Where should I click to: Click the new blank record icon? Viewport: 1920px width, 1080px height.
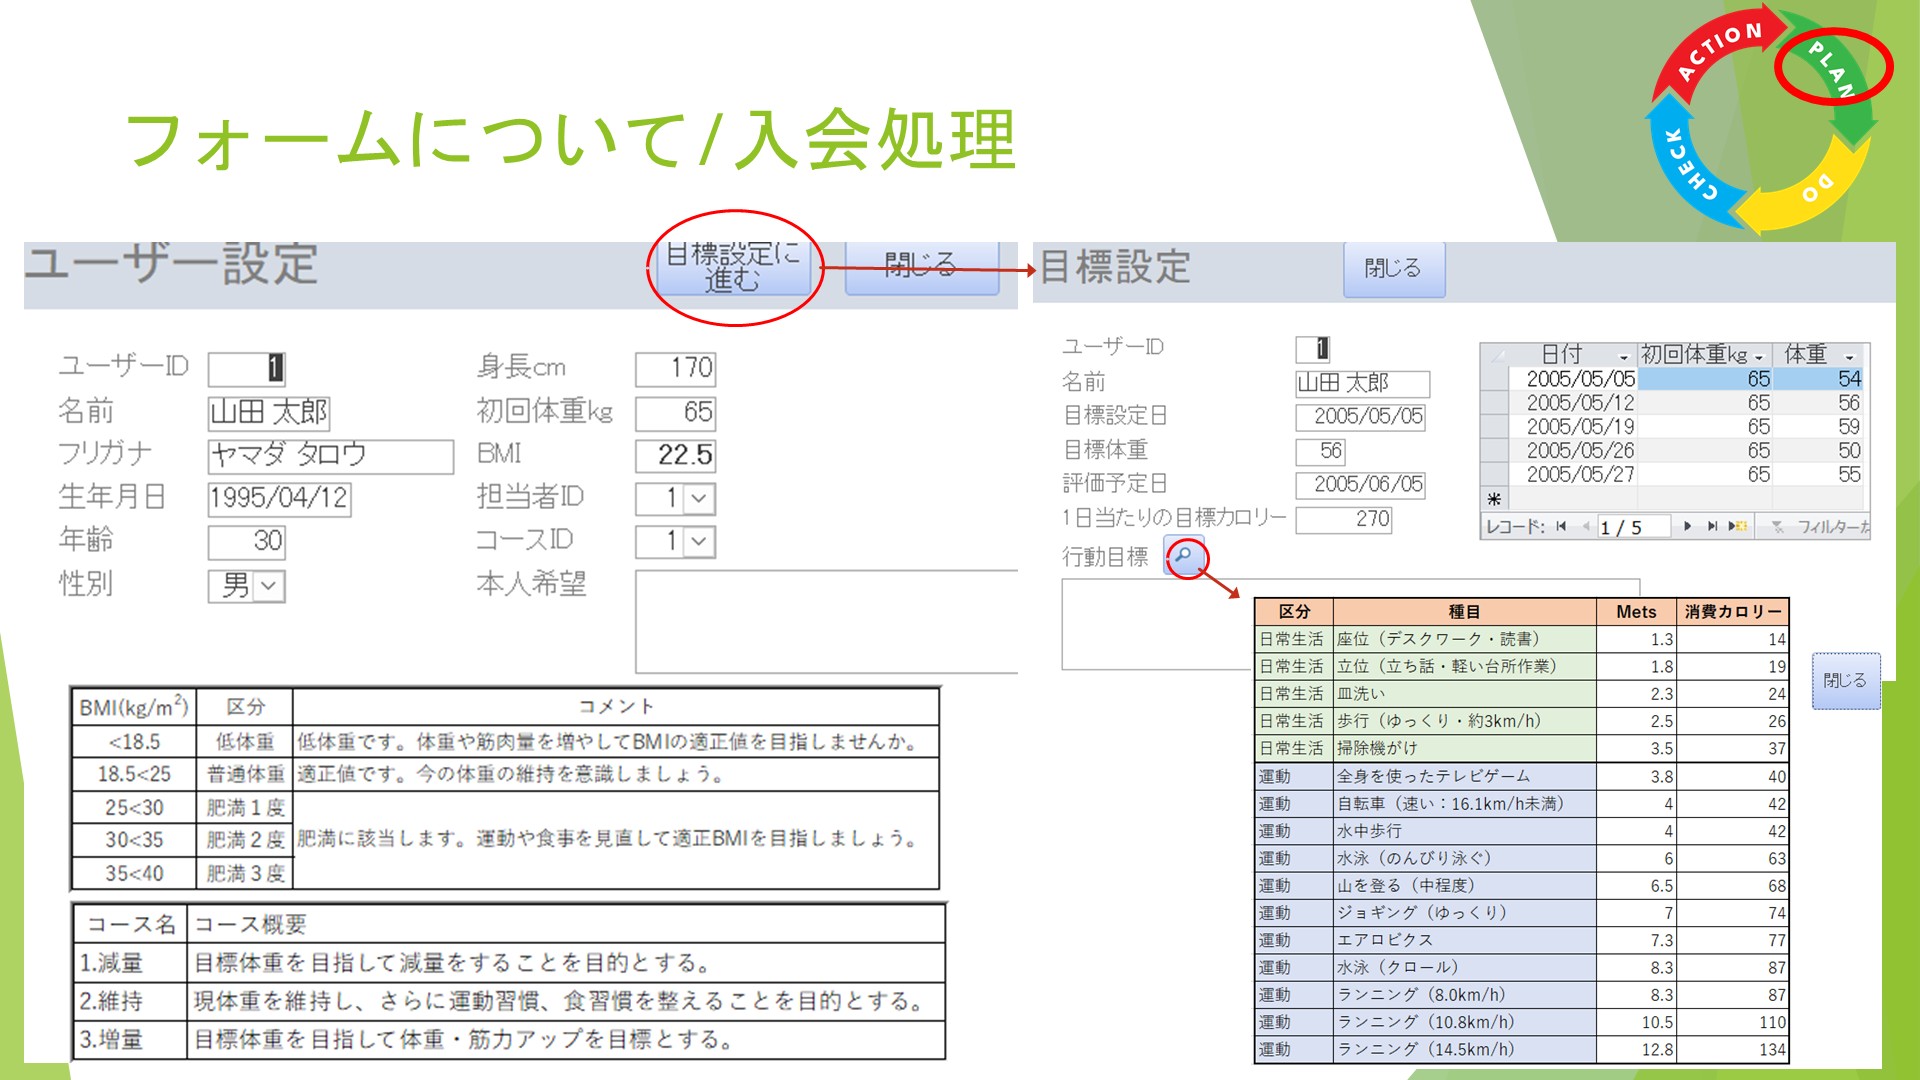[x=1738, y=527]
